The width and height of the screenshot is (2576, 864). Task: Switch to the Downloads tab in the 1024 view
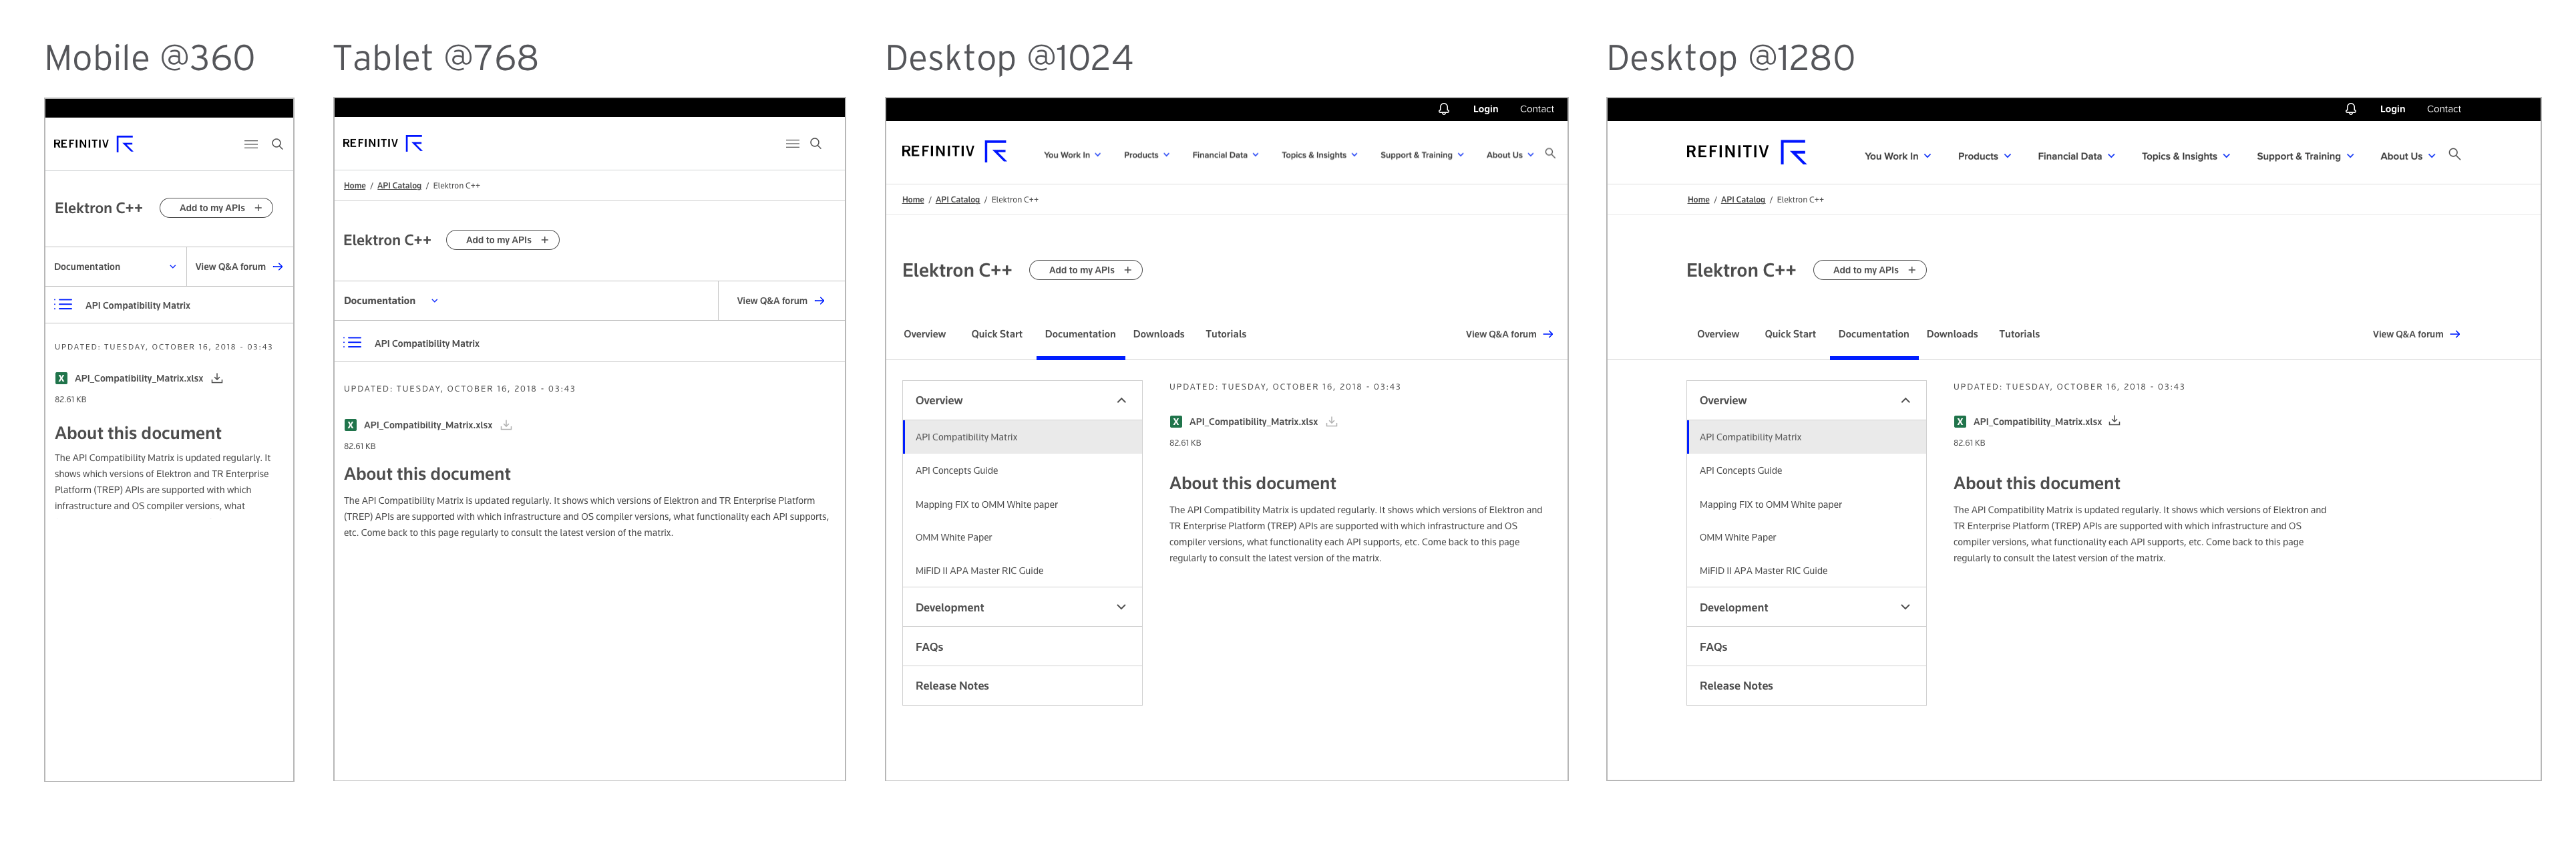(x=1158, y=334)
